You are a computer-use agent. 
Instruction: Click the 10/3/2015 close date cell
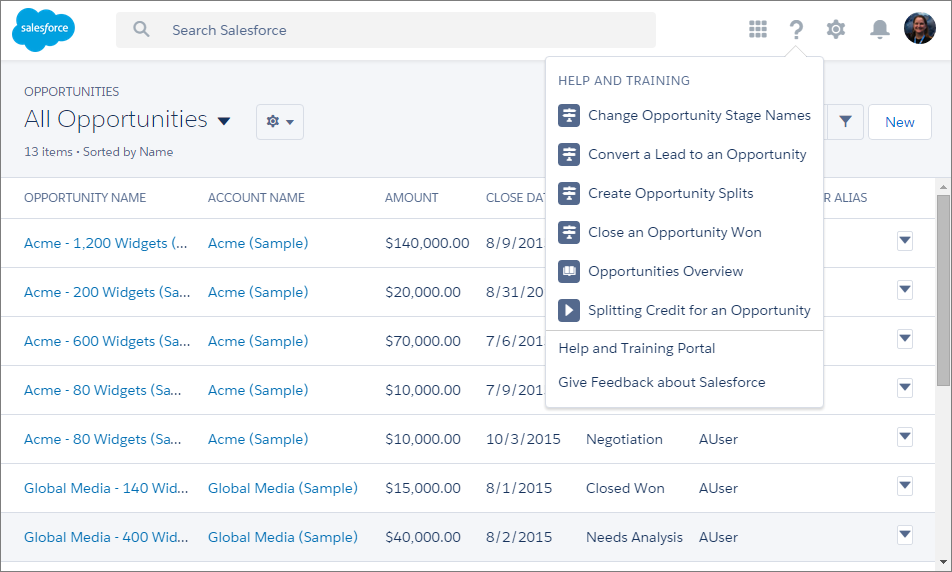[523, 439]
